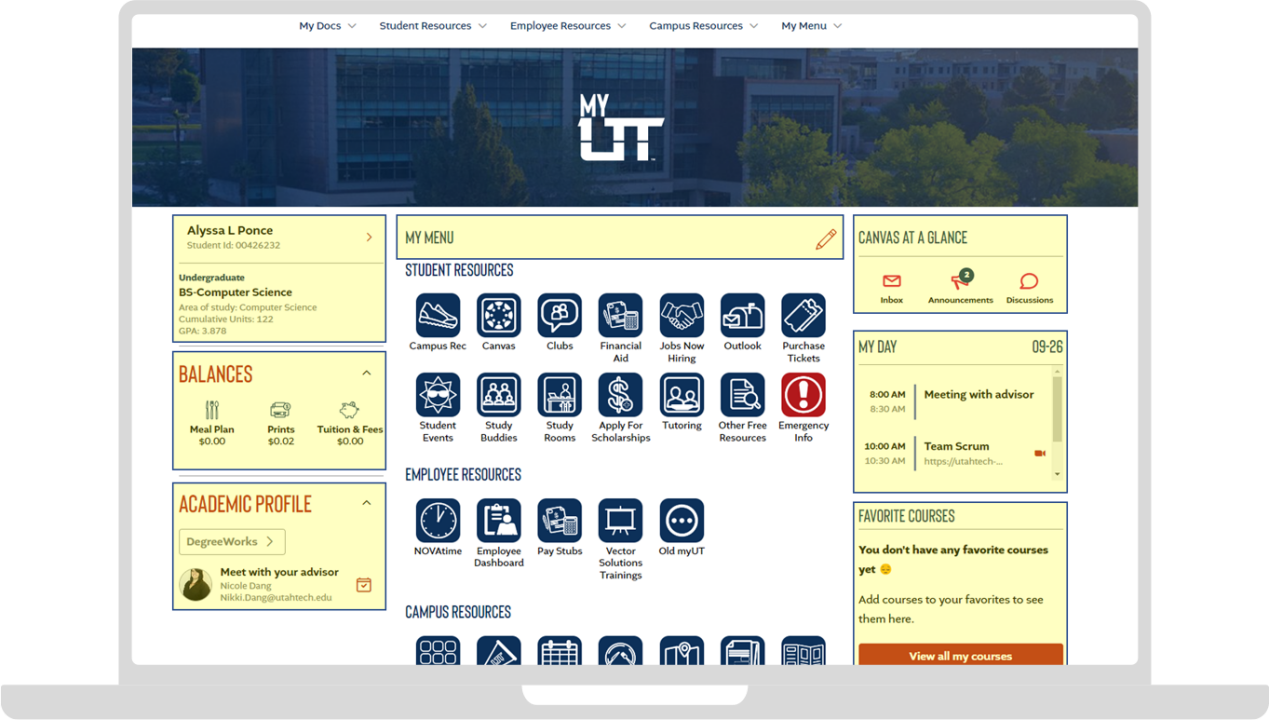The width and height of the screenshot is (1269, 720).
Task: Click the Pay Stubs icon
Action: tap(559, 521)
